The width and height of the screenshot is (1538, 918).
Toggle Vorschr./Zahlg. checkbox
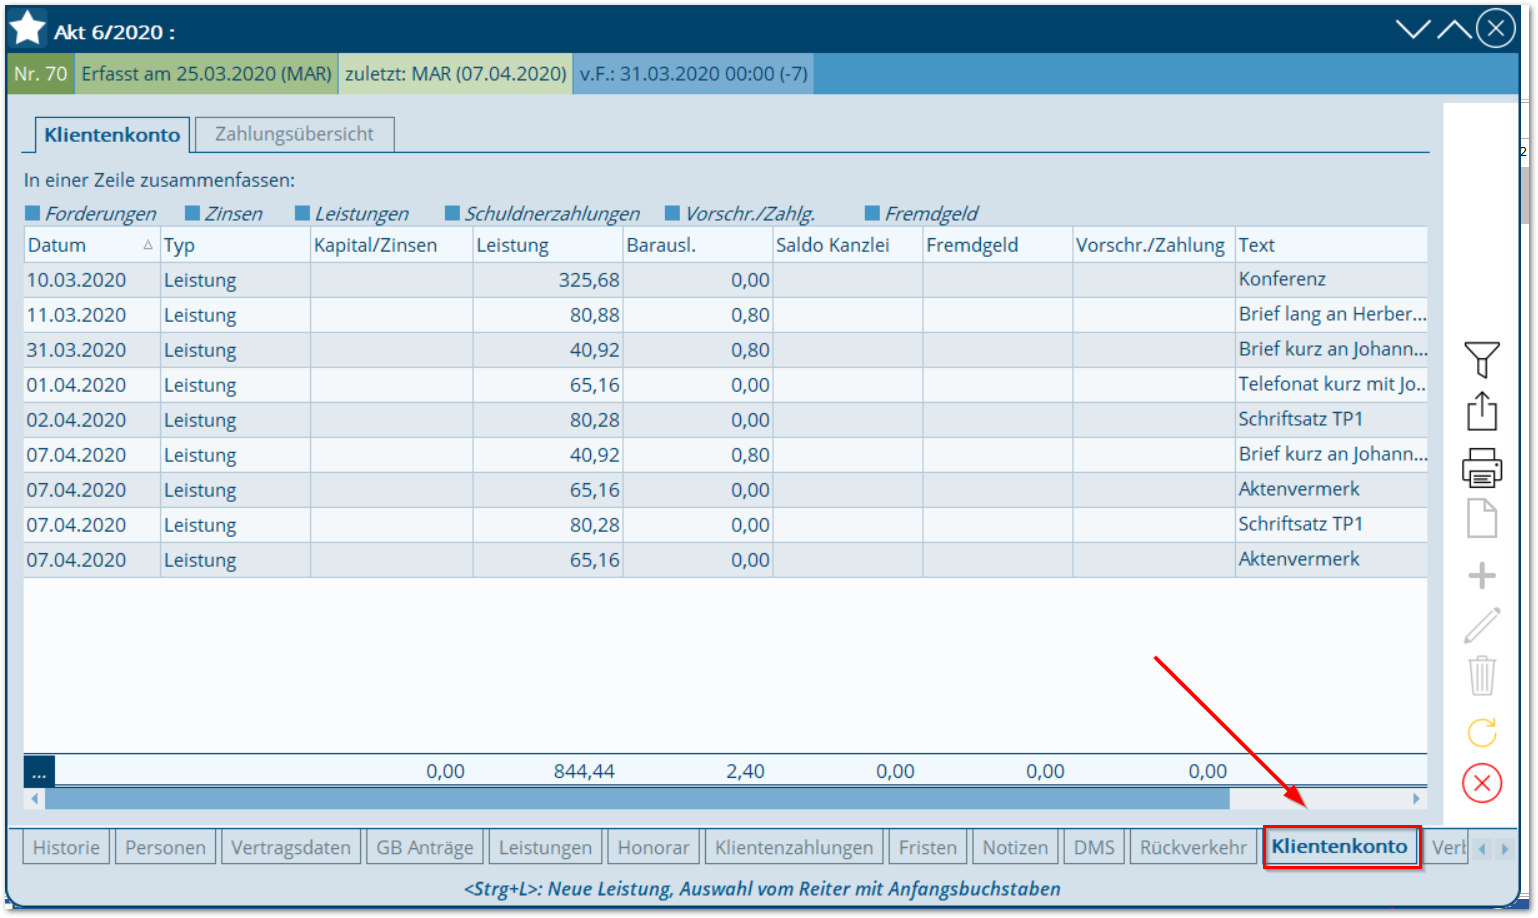[x=672, y=213]
